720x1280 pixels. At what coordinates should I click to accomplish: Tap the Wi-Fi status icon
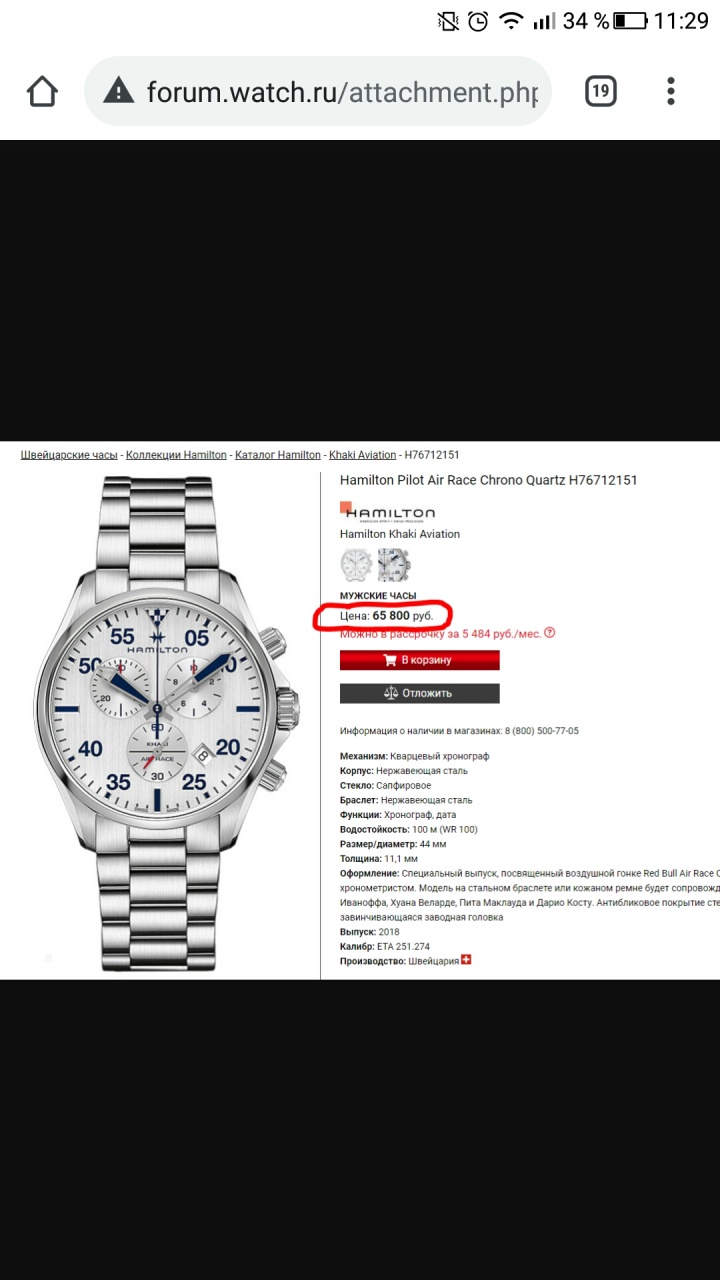pos(511,20)
